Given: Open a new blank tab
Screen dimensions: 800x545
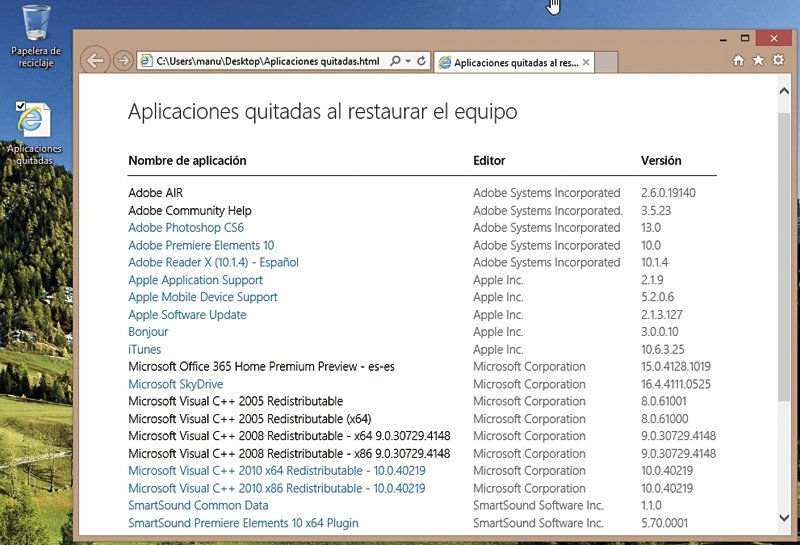Looking at the screenshot, I should point(607,62).
